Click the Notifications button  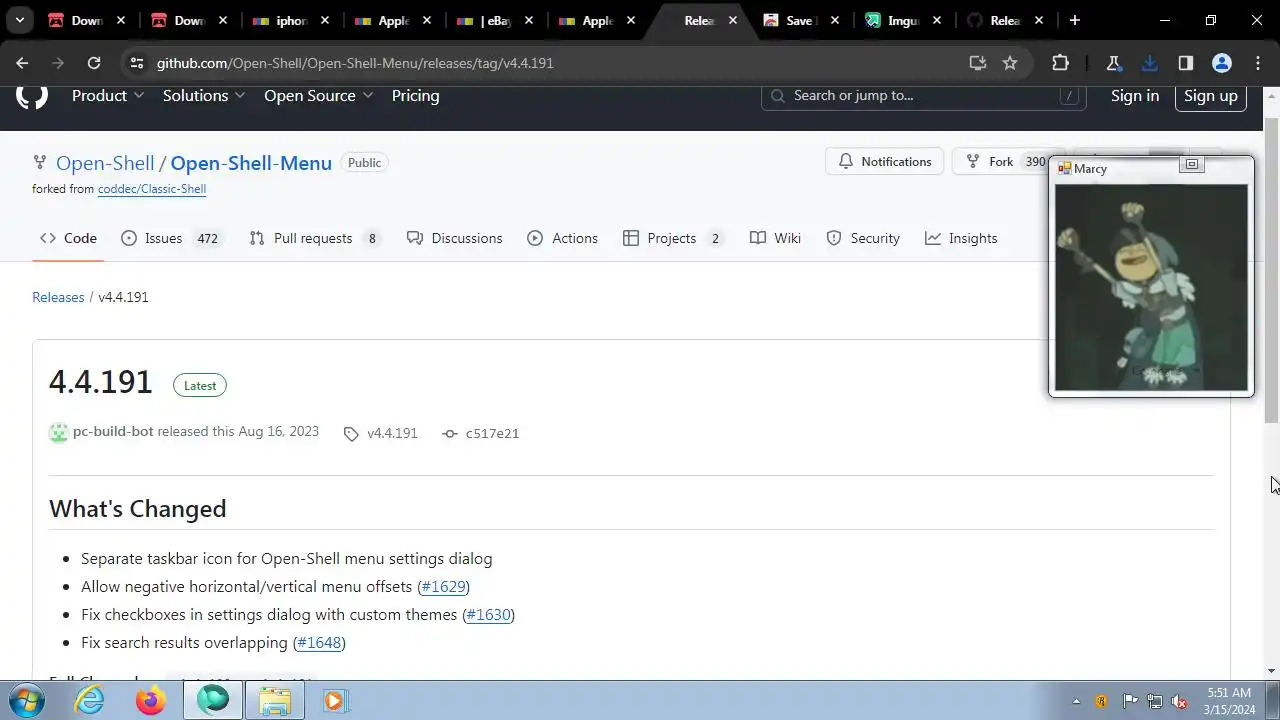tap(885, 162)
